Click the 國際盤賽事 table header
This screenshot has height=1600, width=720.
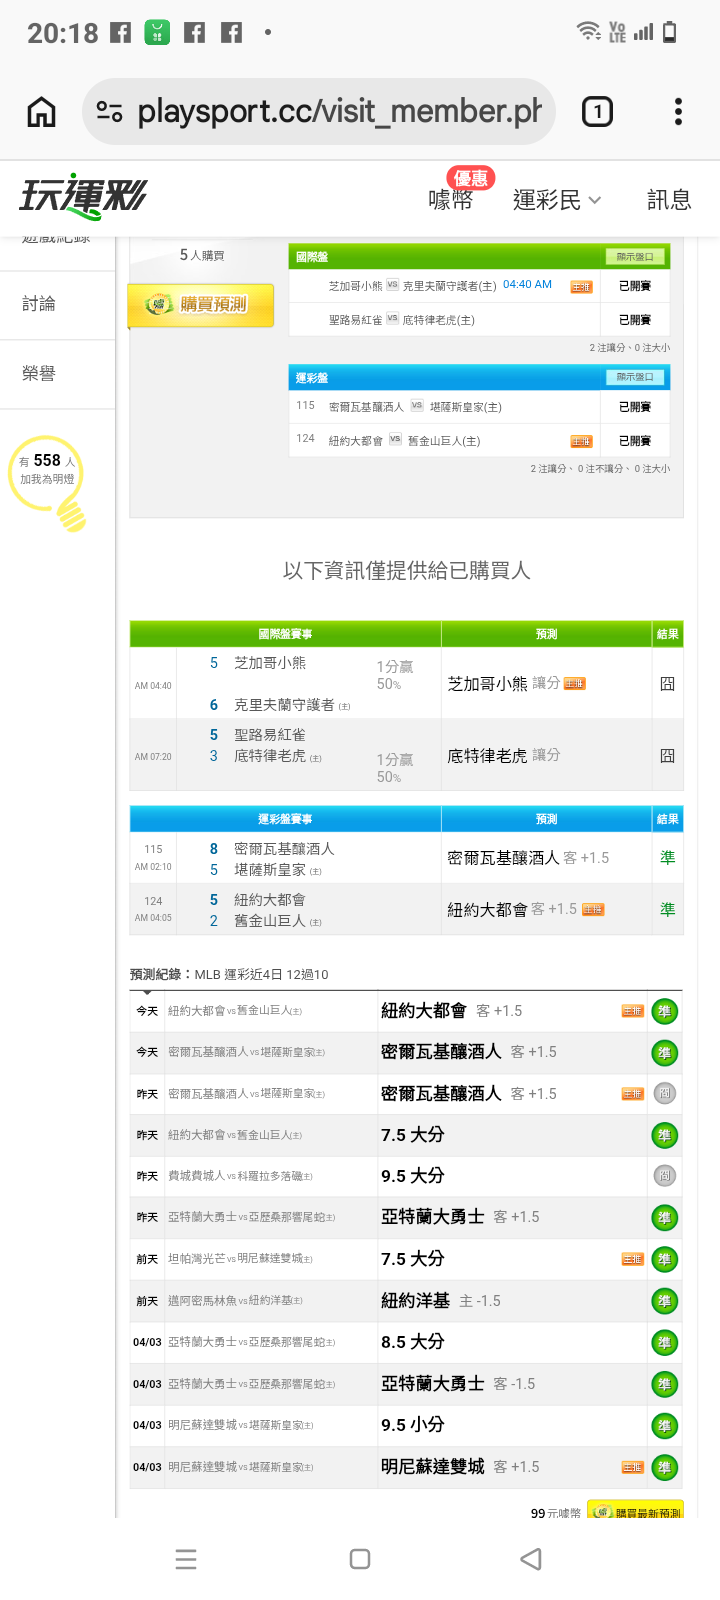coord(285,634)
